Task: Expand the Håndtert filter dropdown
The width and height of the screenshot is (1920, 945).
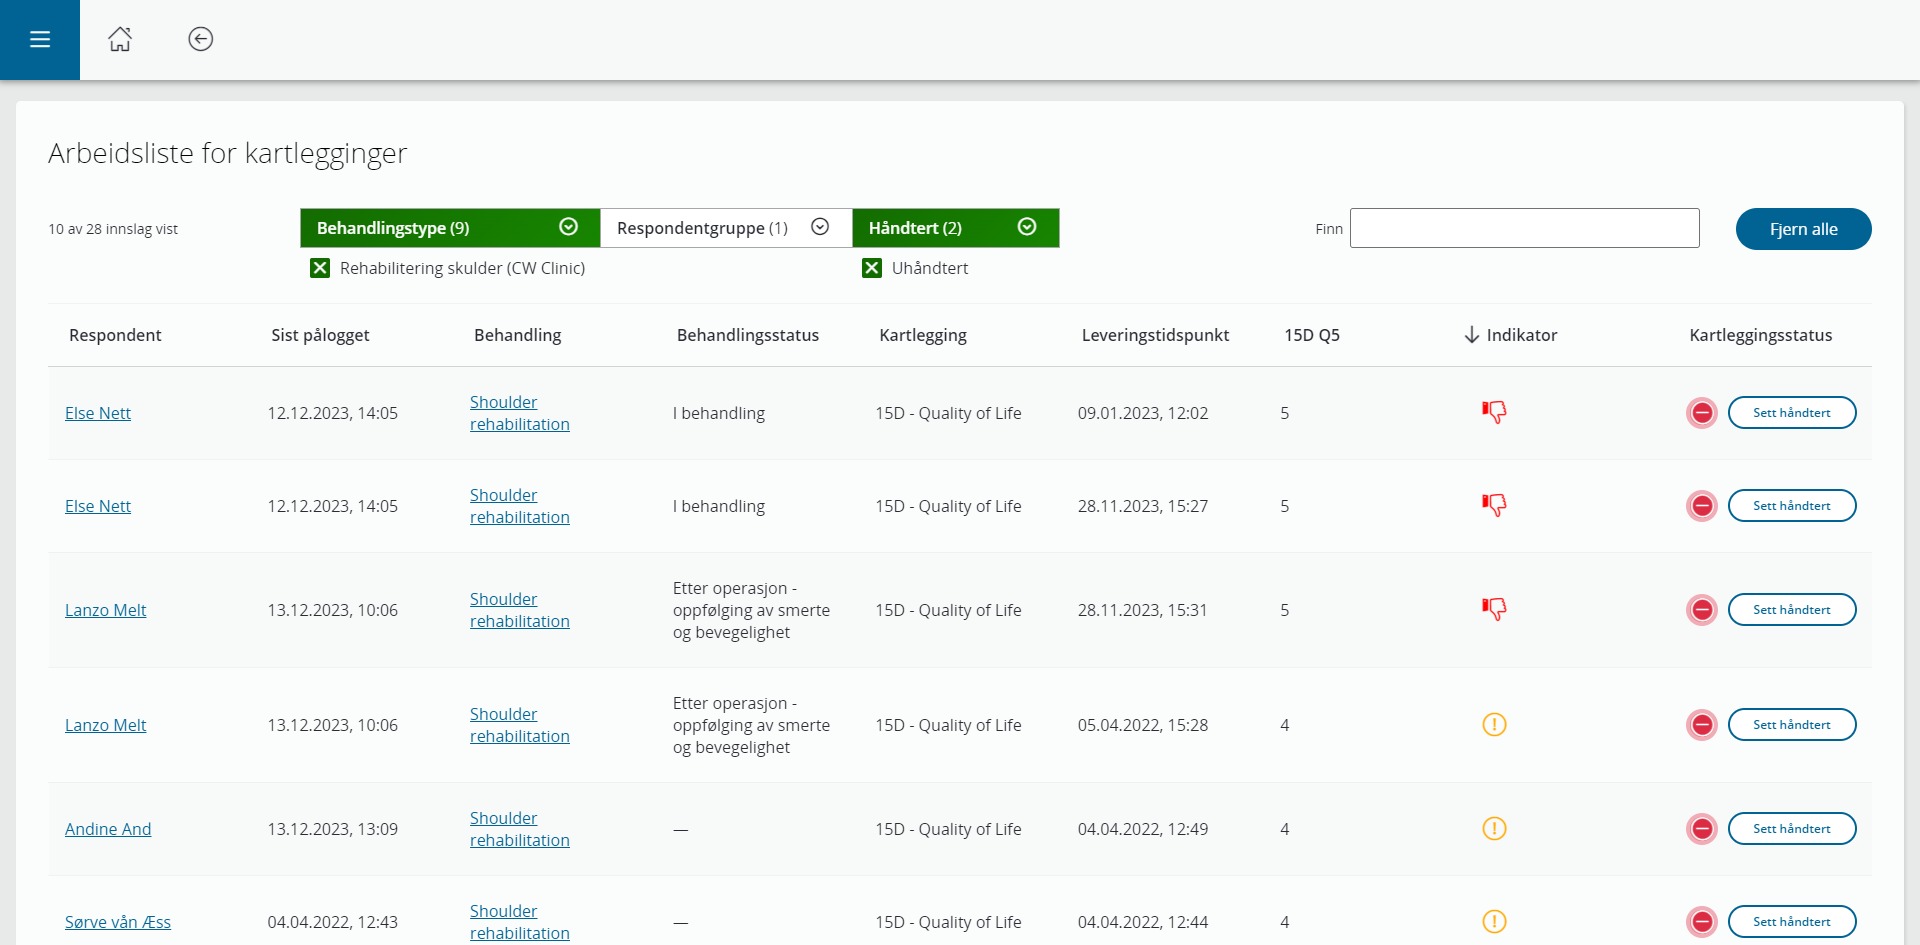Action: [x=1026, y=227]
